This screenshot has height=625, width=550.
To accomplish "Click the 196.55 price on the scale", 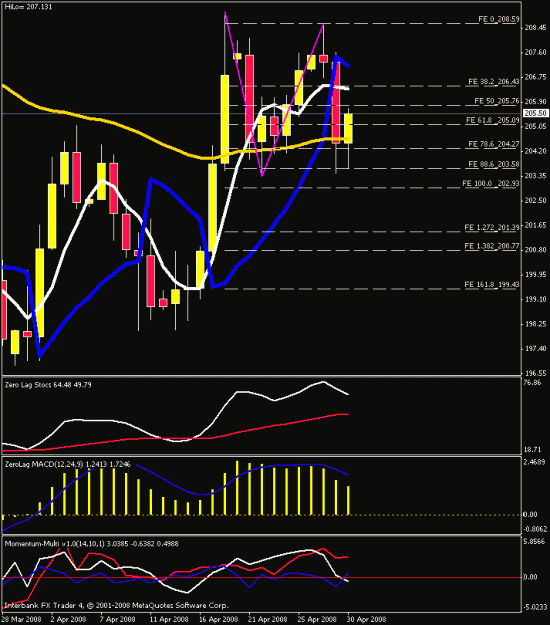I will point(535,373).
